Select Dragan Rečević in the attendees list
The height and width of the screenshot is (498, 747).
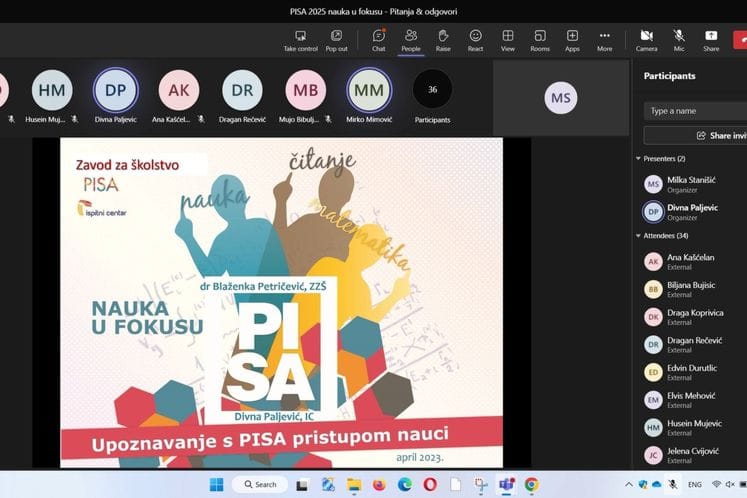[x=691, y=345]
